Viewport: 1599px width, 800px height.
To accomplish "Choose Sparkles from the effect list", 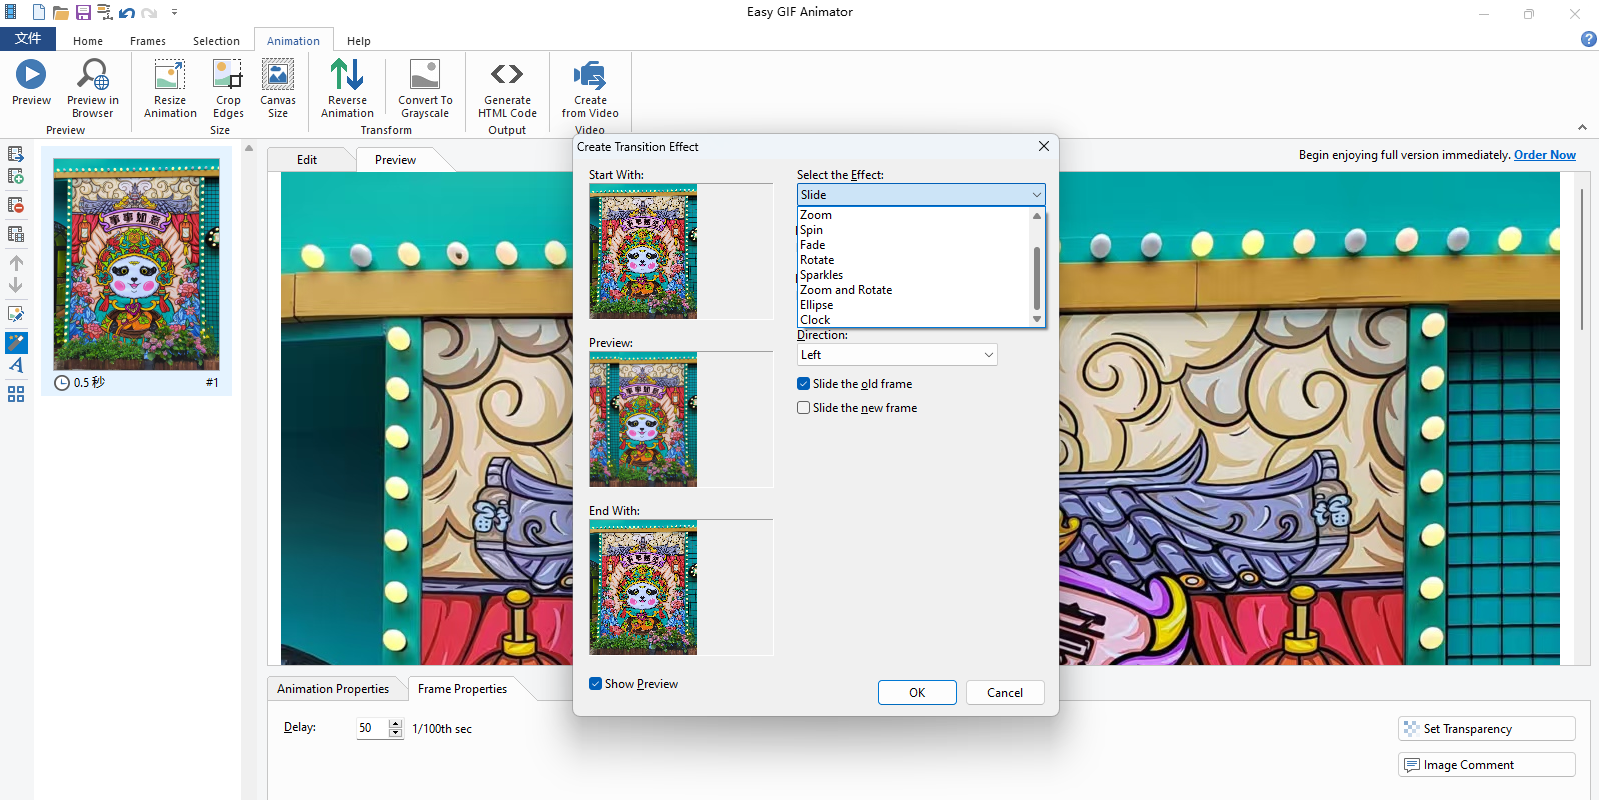I will (x=822, y=275).
